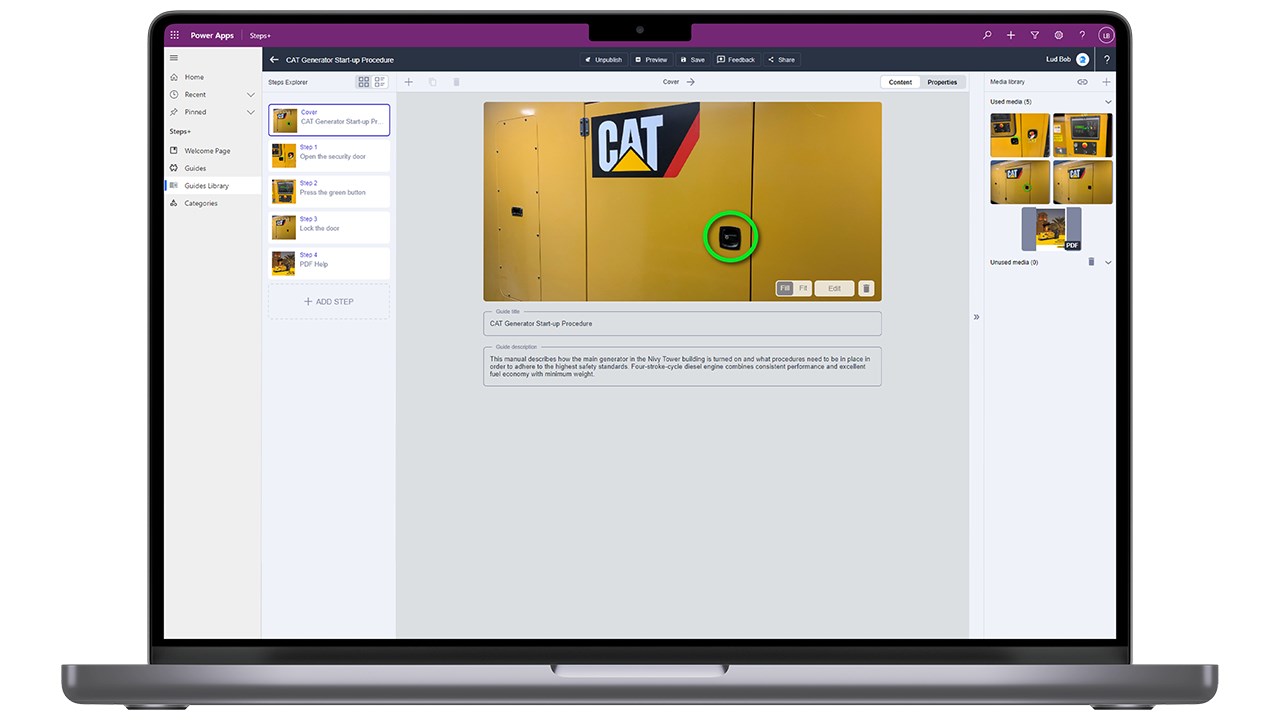Expand the Unused media section
The width and height of the screenshot is (1280, 720).
[x=1108, y=263]
